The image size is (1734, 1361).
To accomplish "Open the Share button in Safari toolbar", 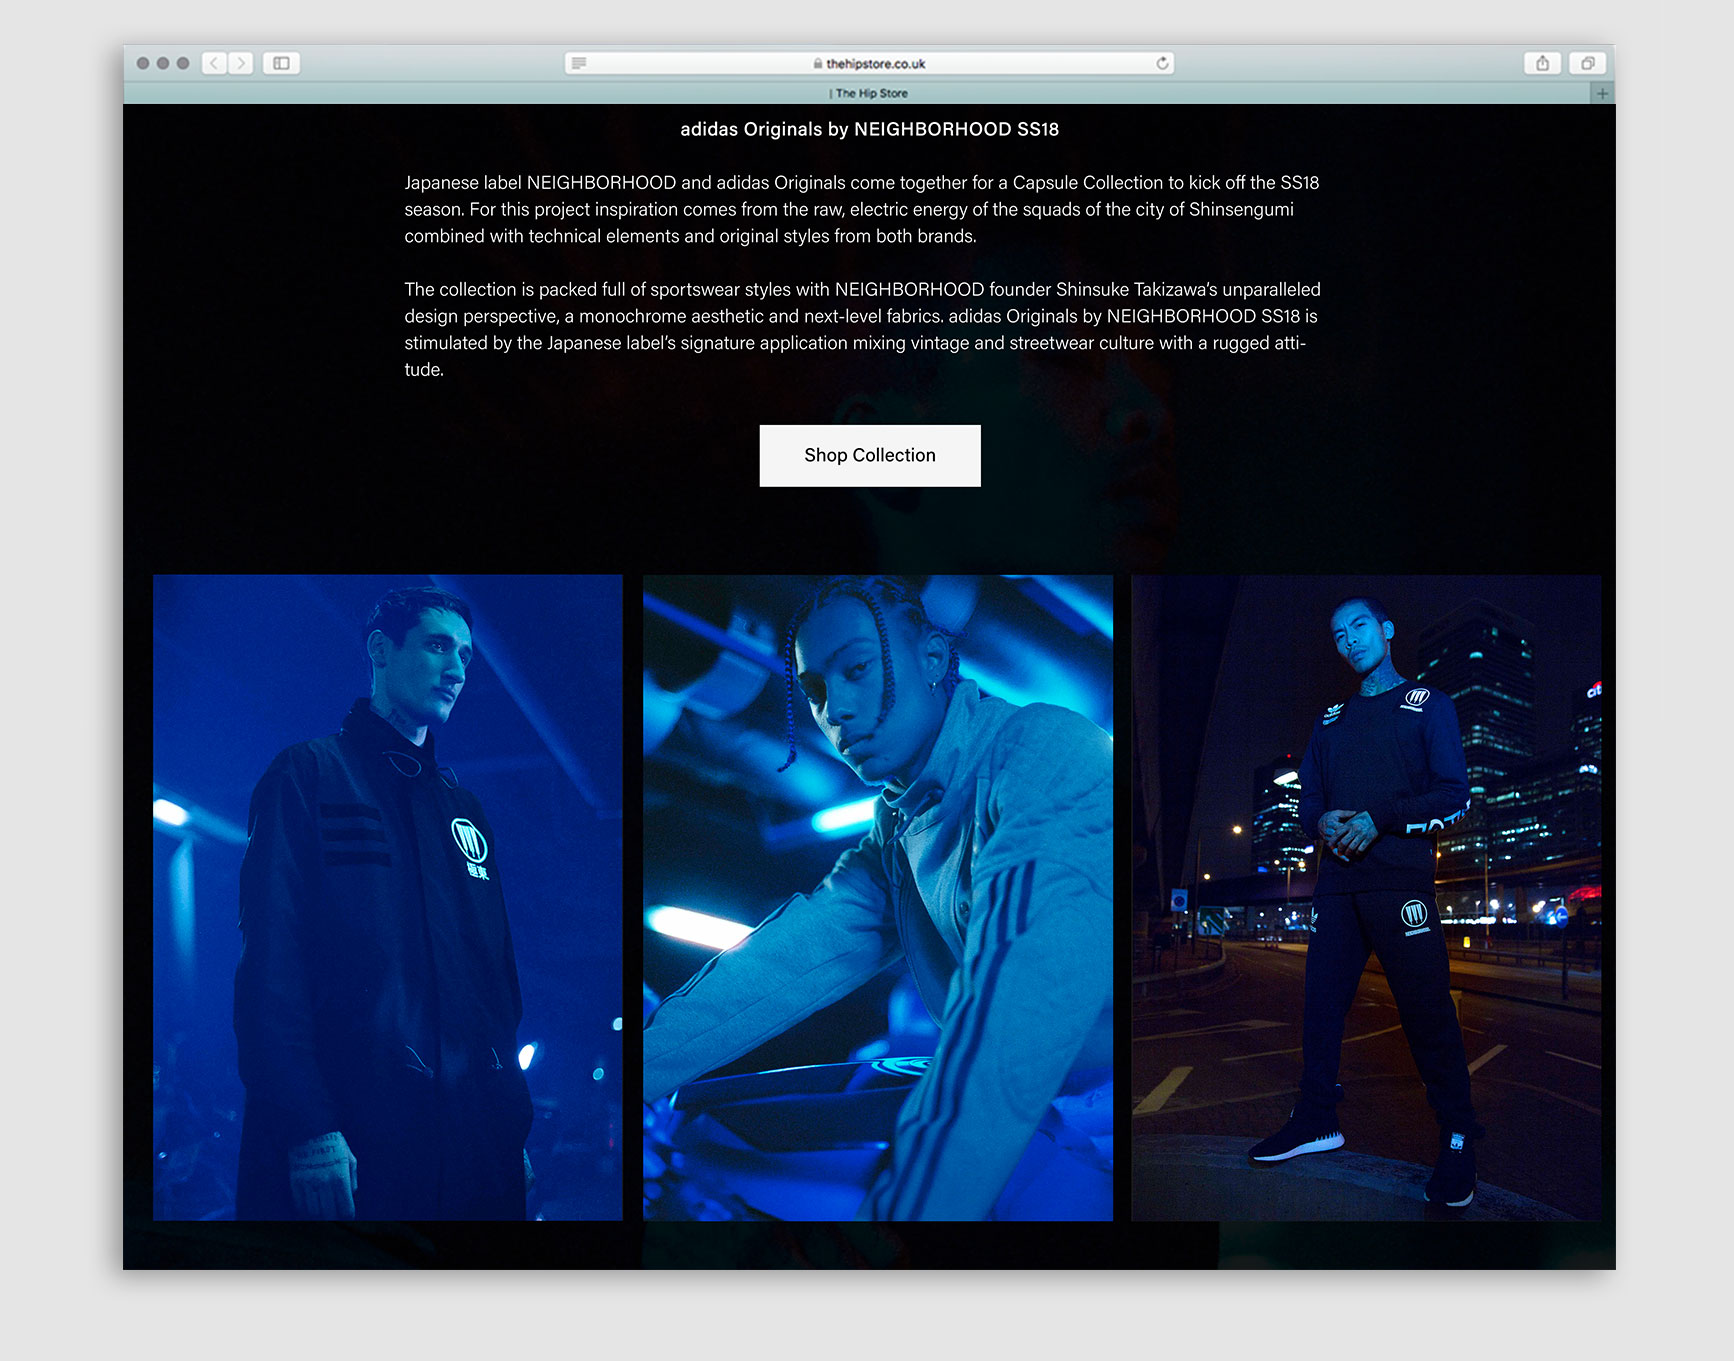I will tap(1543, 63).
